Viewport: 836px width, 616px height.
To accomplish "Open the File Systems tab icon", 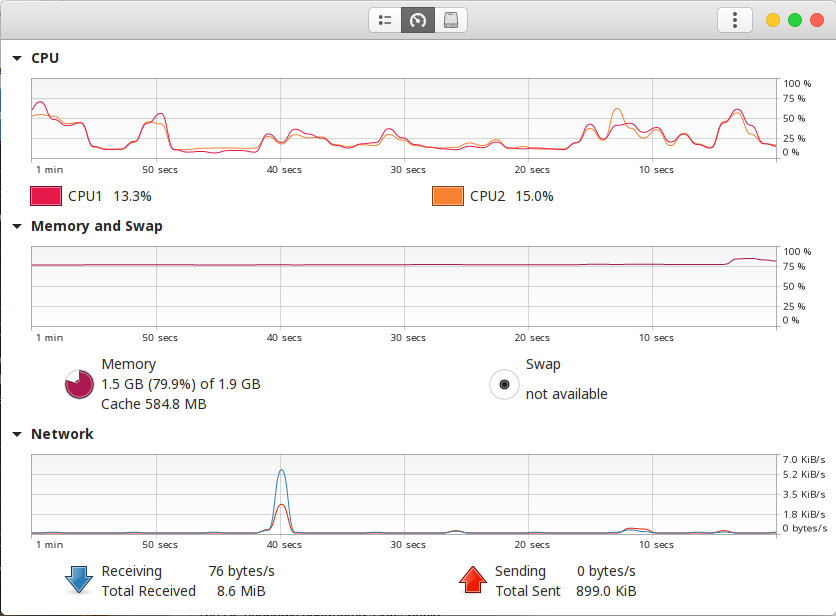I will point(451,20).
